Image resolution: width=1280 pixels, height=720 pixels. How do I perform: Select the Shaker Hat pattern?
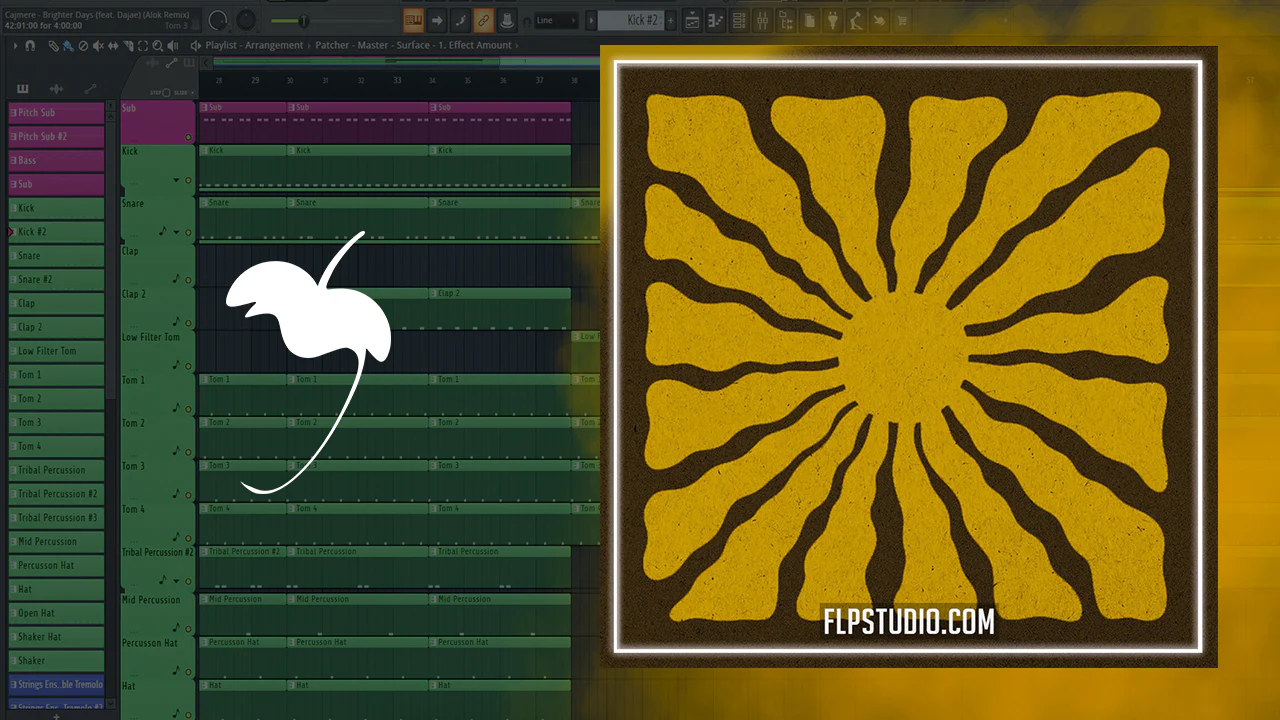[x=56, y=637]
